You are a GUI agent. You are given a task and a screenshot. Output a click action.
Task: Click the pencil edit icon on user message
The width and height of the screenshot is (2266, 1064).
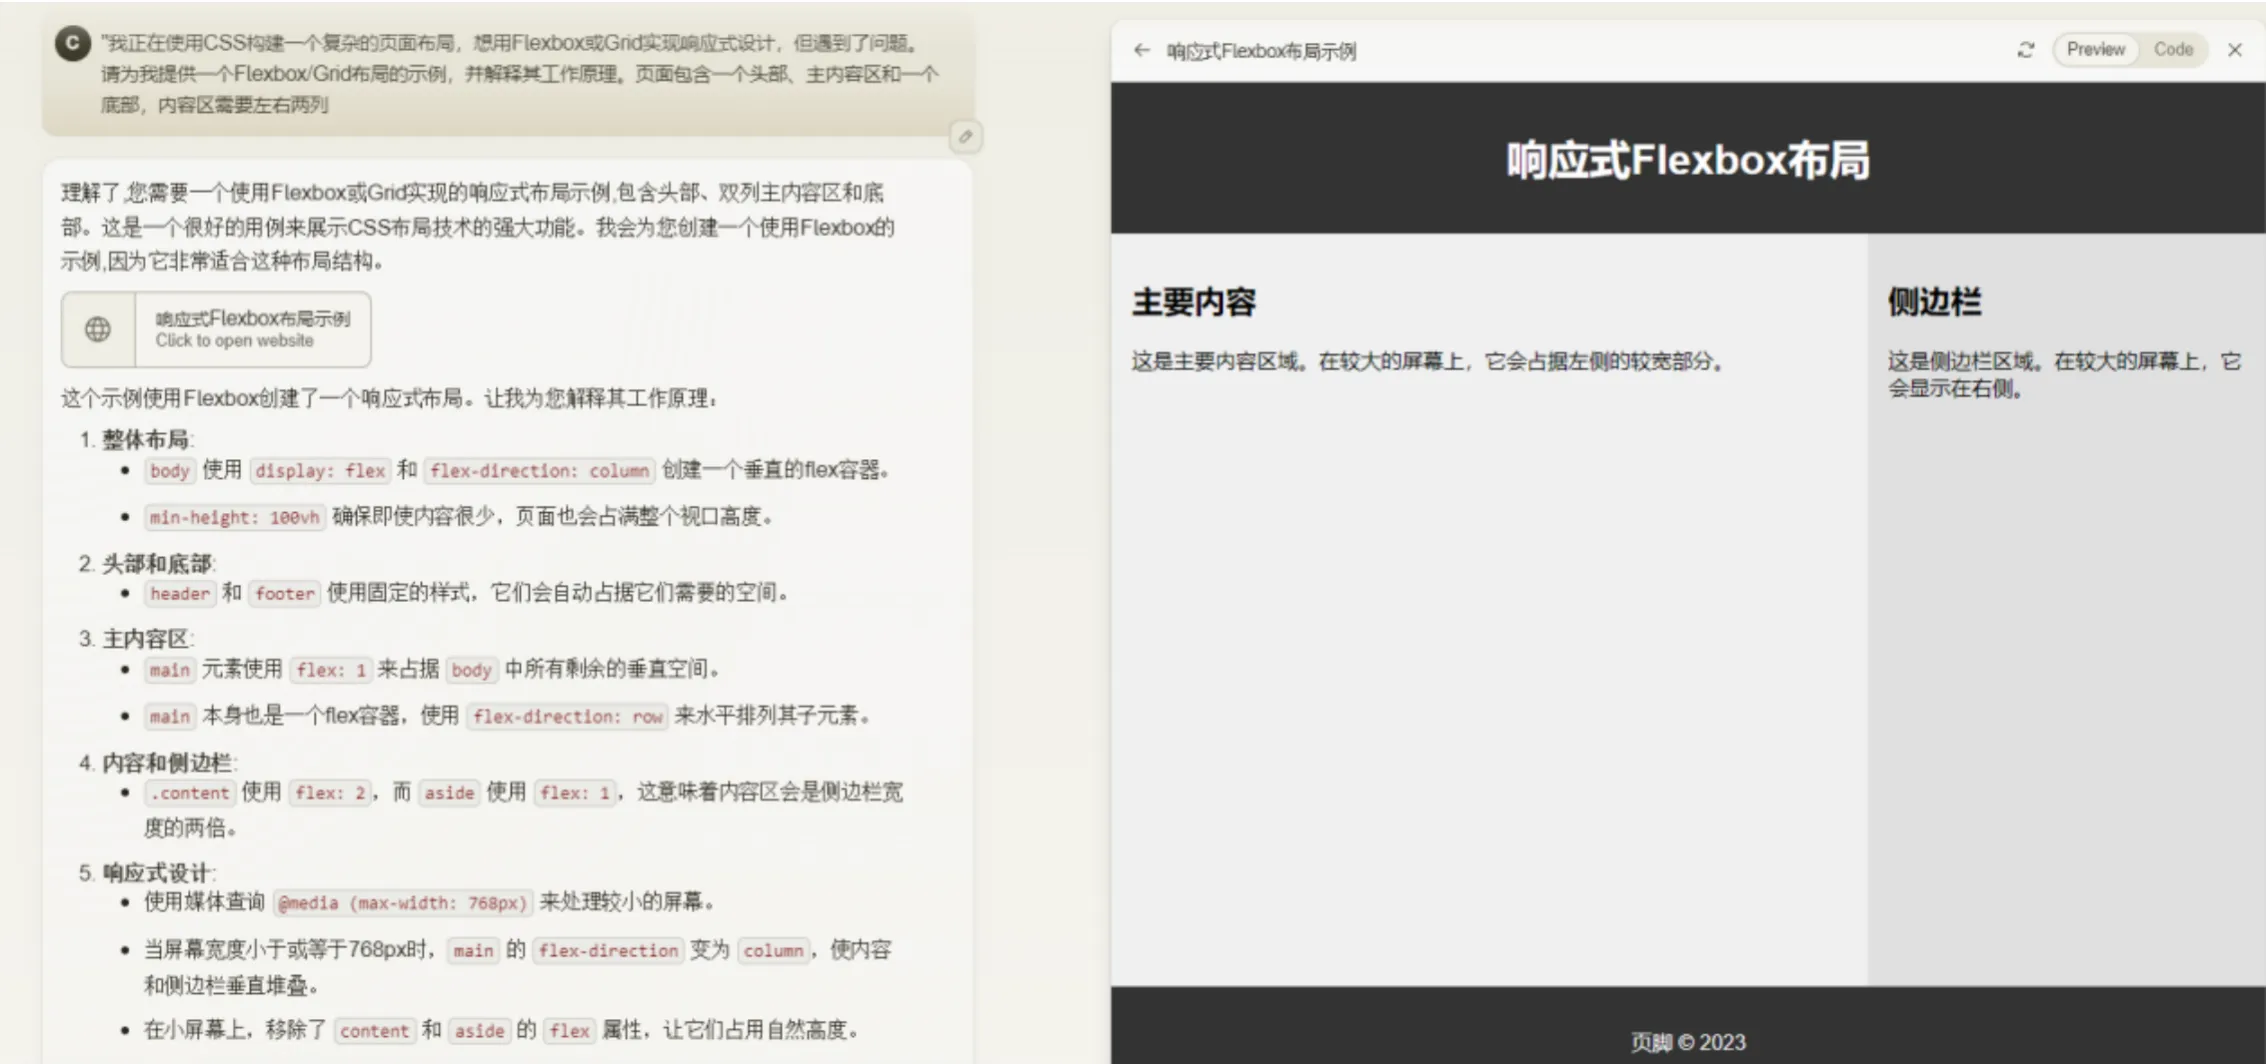pos(965,137)
